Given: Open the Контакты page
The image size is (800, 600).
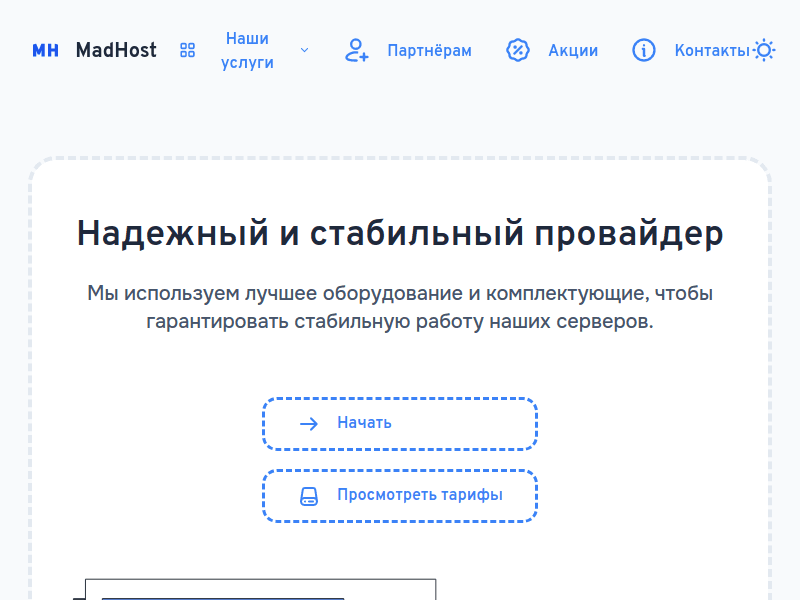Looking at the screenshot, I should pyautogui.click(x=710, y=50).
